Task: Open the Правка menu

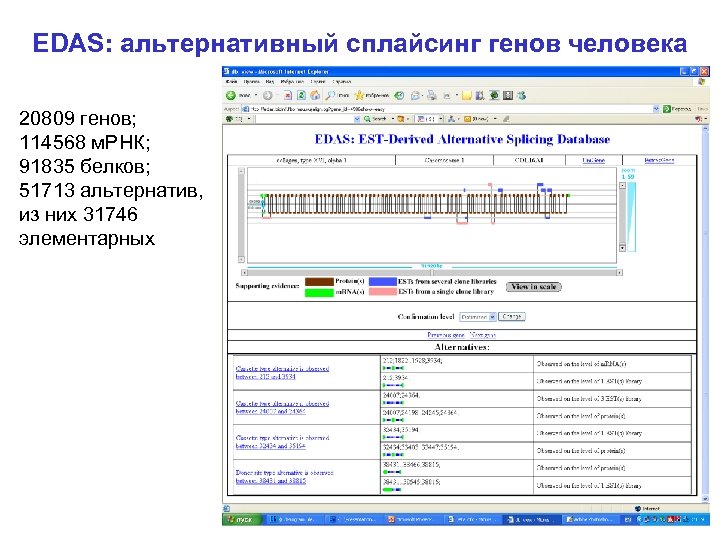Action: (252, 81)
